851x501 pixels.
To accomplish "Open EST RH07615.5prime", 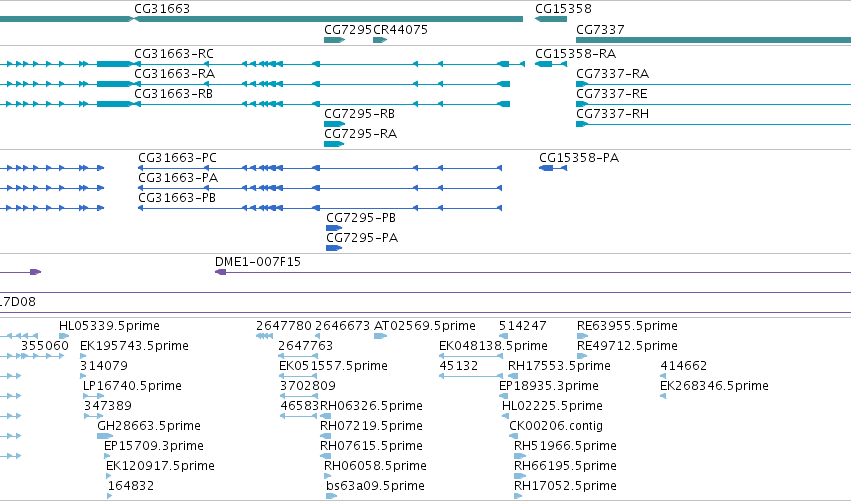I will 371,446.
